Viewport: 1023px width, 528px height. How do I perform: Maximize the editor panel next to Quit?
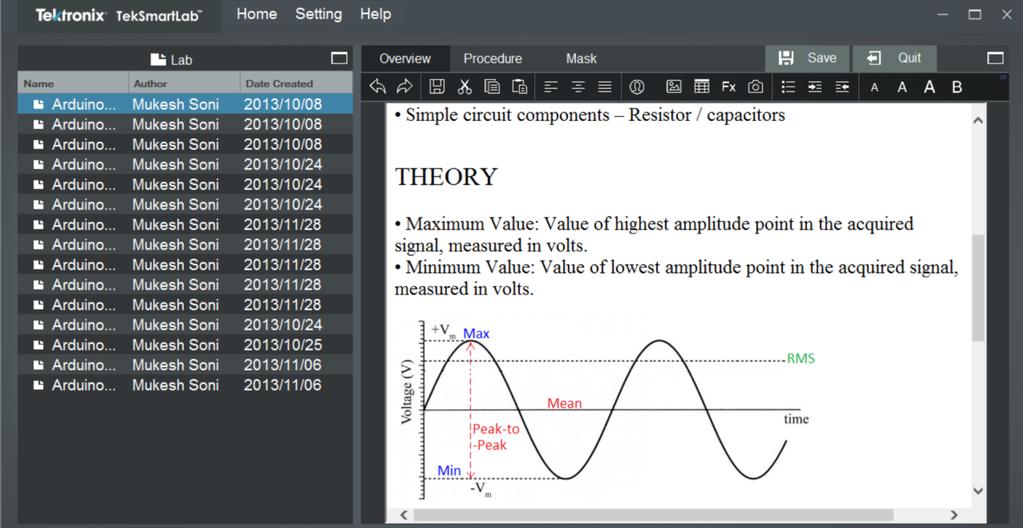(x=995, y=58)
